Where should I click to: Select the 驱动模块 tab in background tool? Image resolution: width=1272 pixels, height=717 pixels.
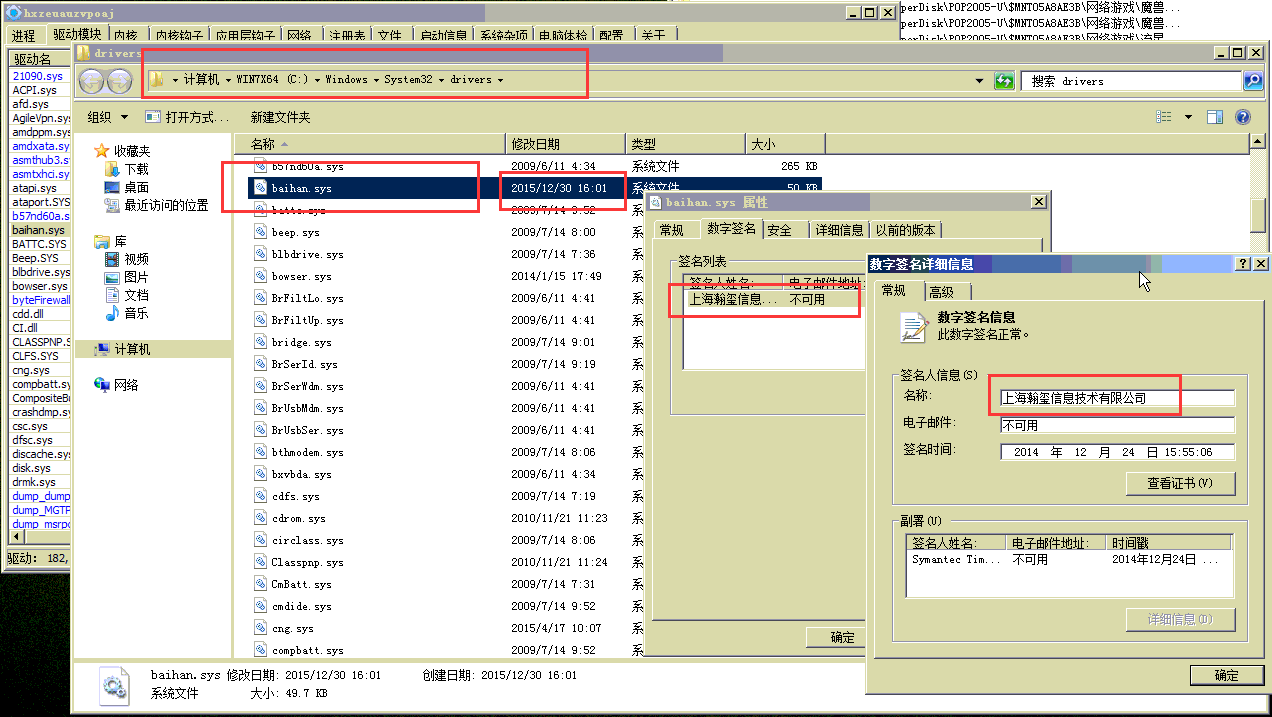77,34
